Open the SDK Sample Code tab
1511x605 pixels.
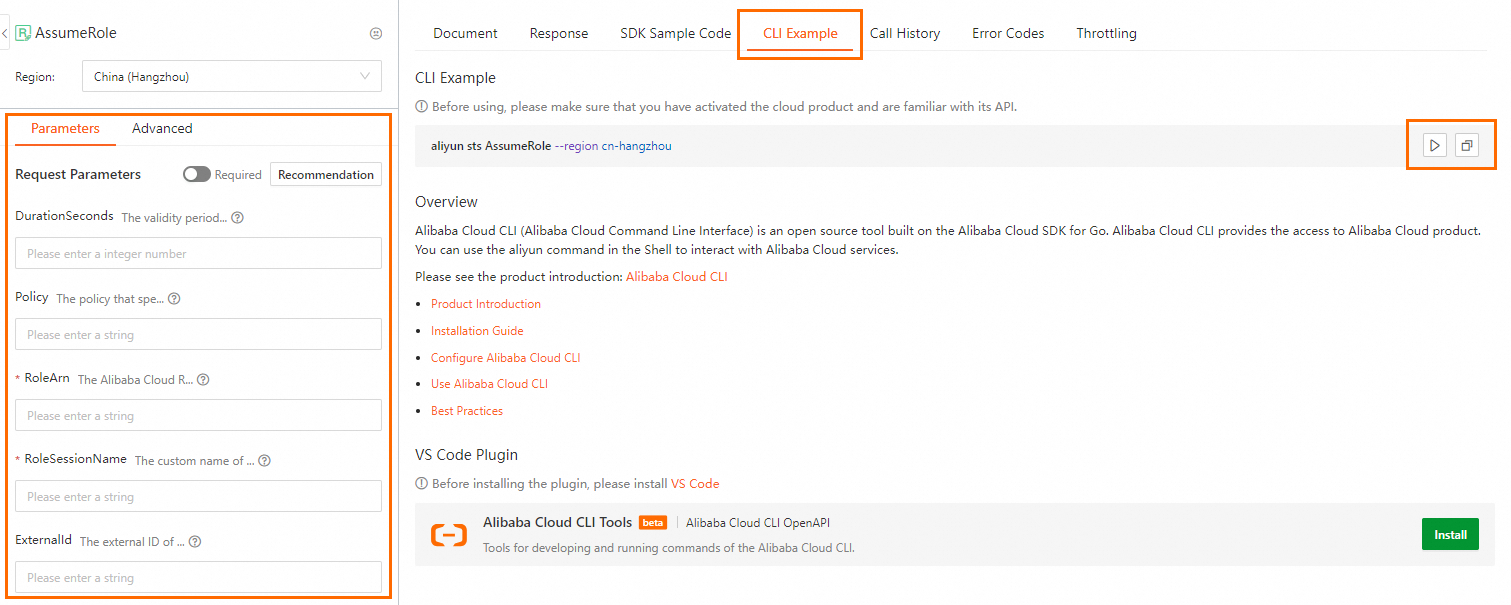click(x=675, y=33)
